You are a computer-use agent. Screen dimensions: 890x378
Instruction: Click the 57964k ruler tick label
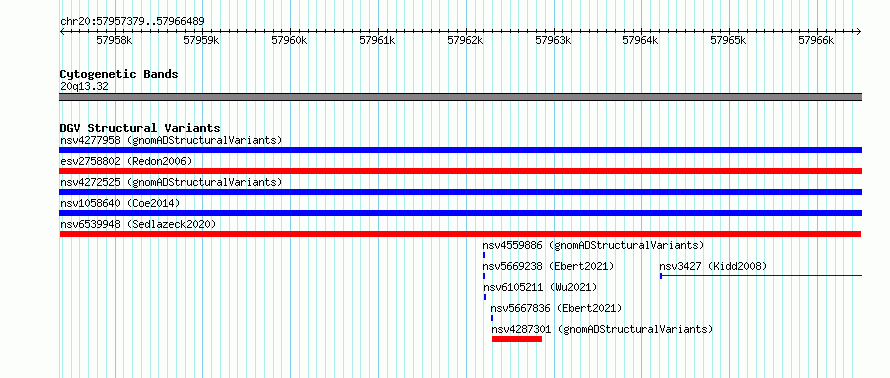(x=641, y=40)
